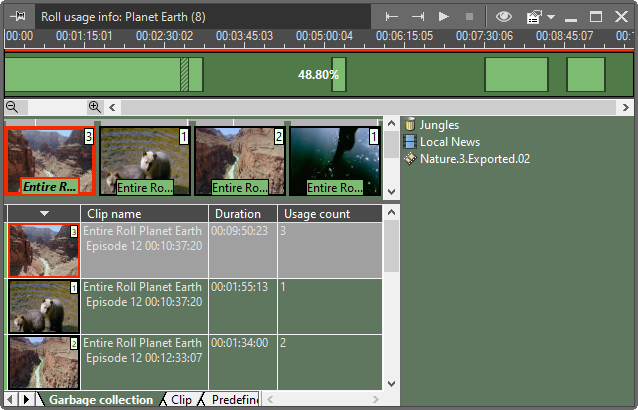Sort by the Usage count column

(x=317, y=214)
